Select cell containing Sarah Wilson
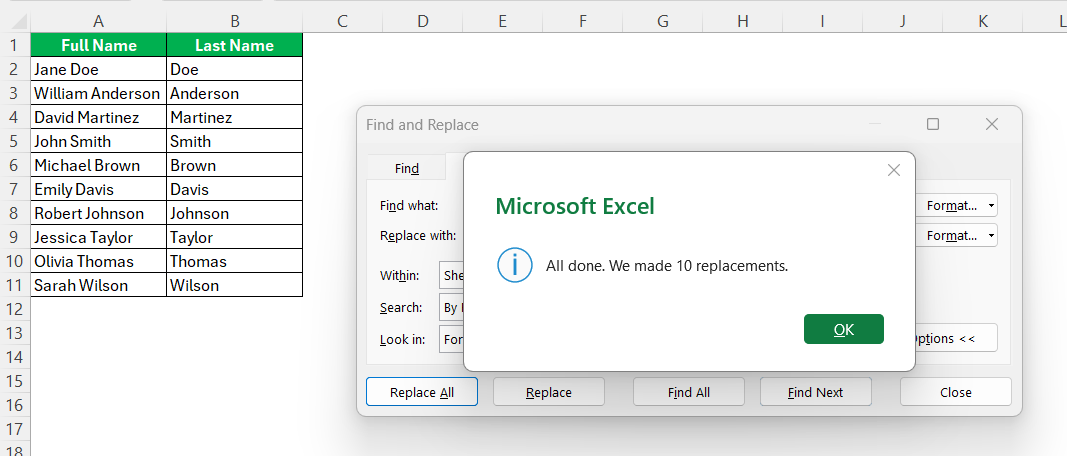 pos(99,284)
